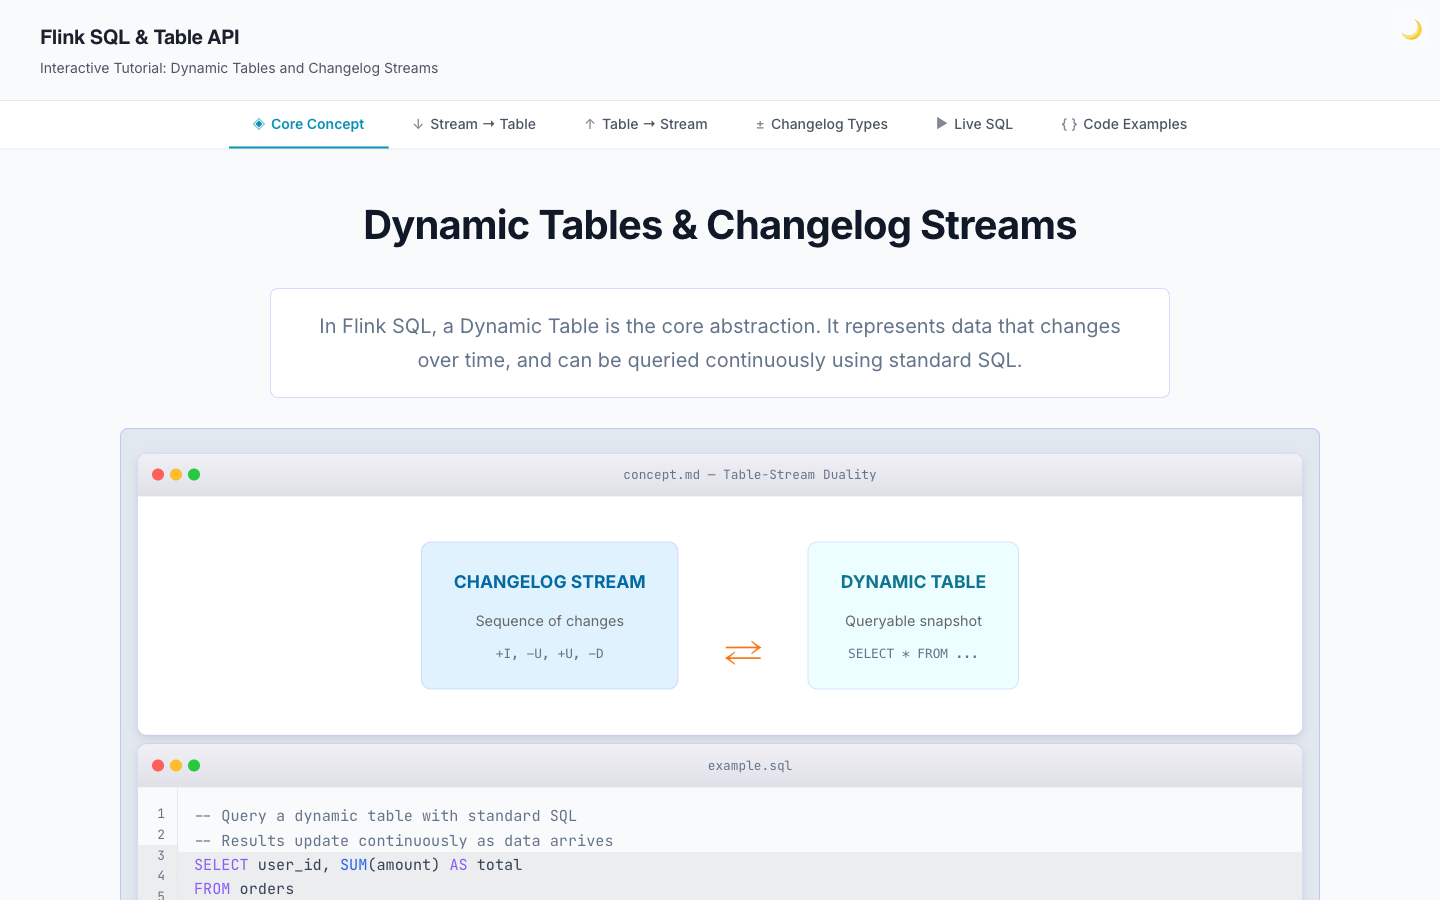
Task: Toggle dark mode with the moon icon
Action: [1411, 30]
